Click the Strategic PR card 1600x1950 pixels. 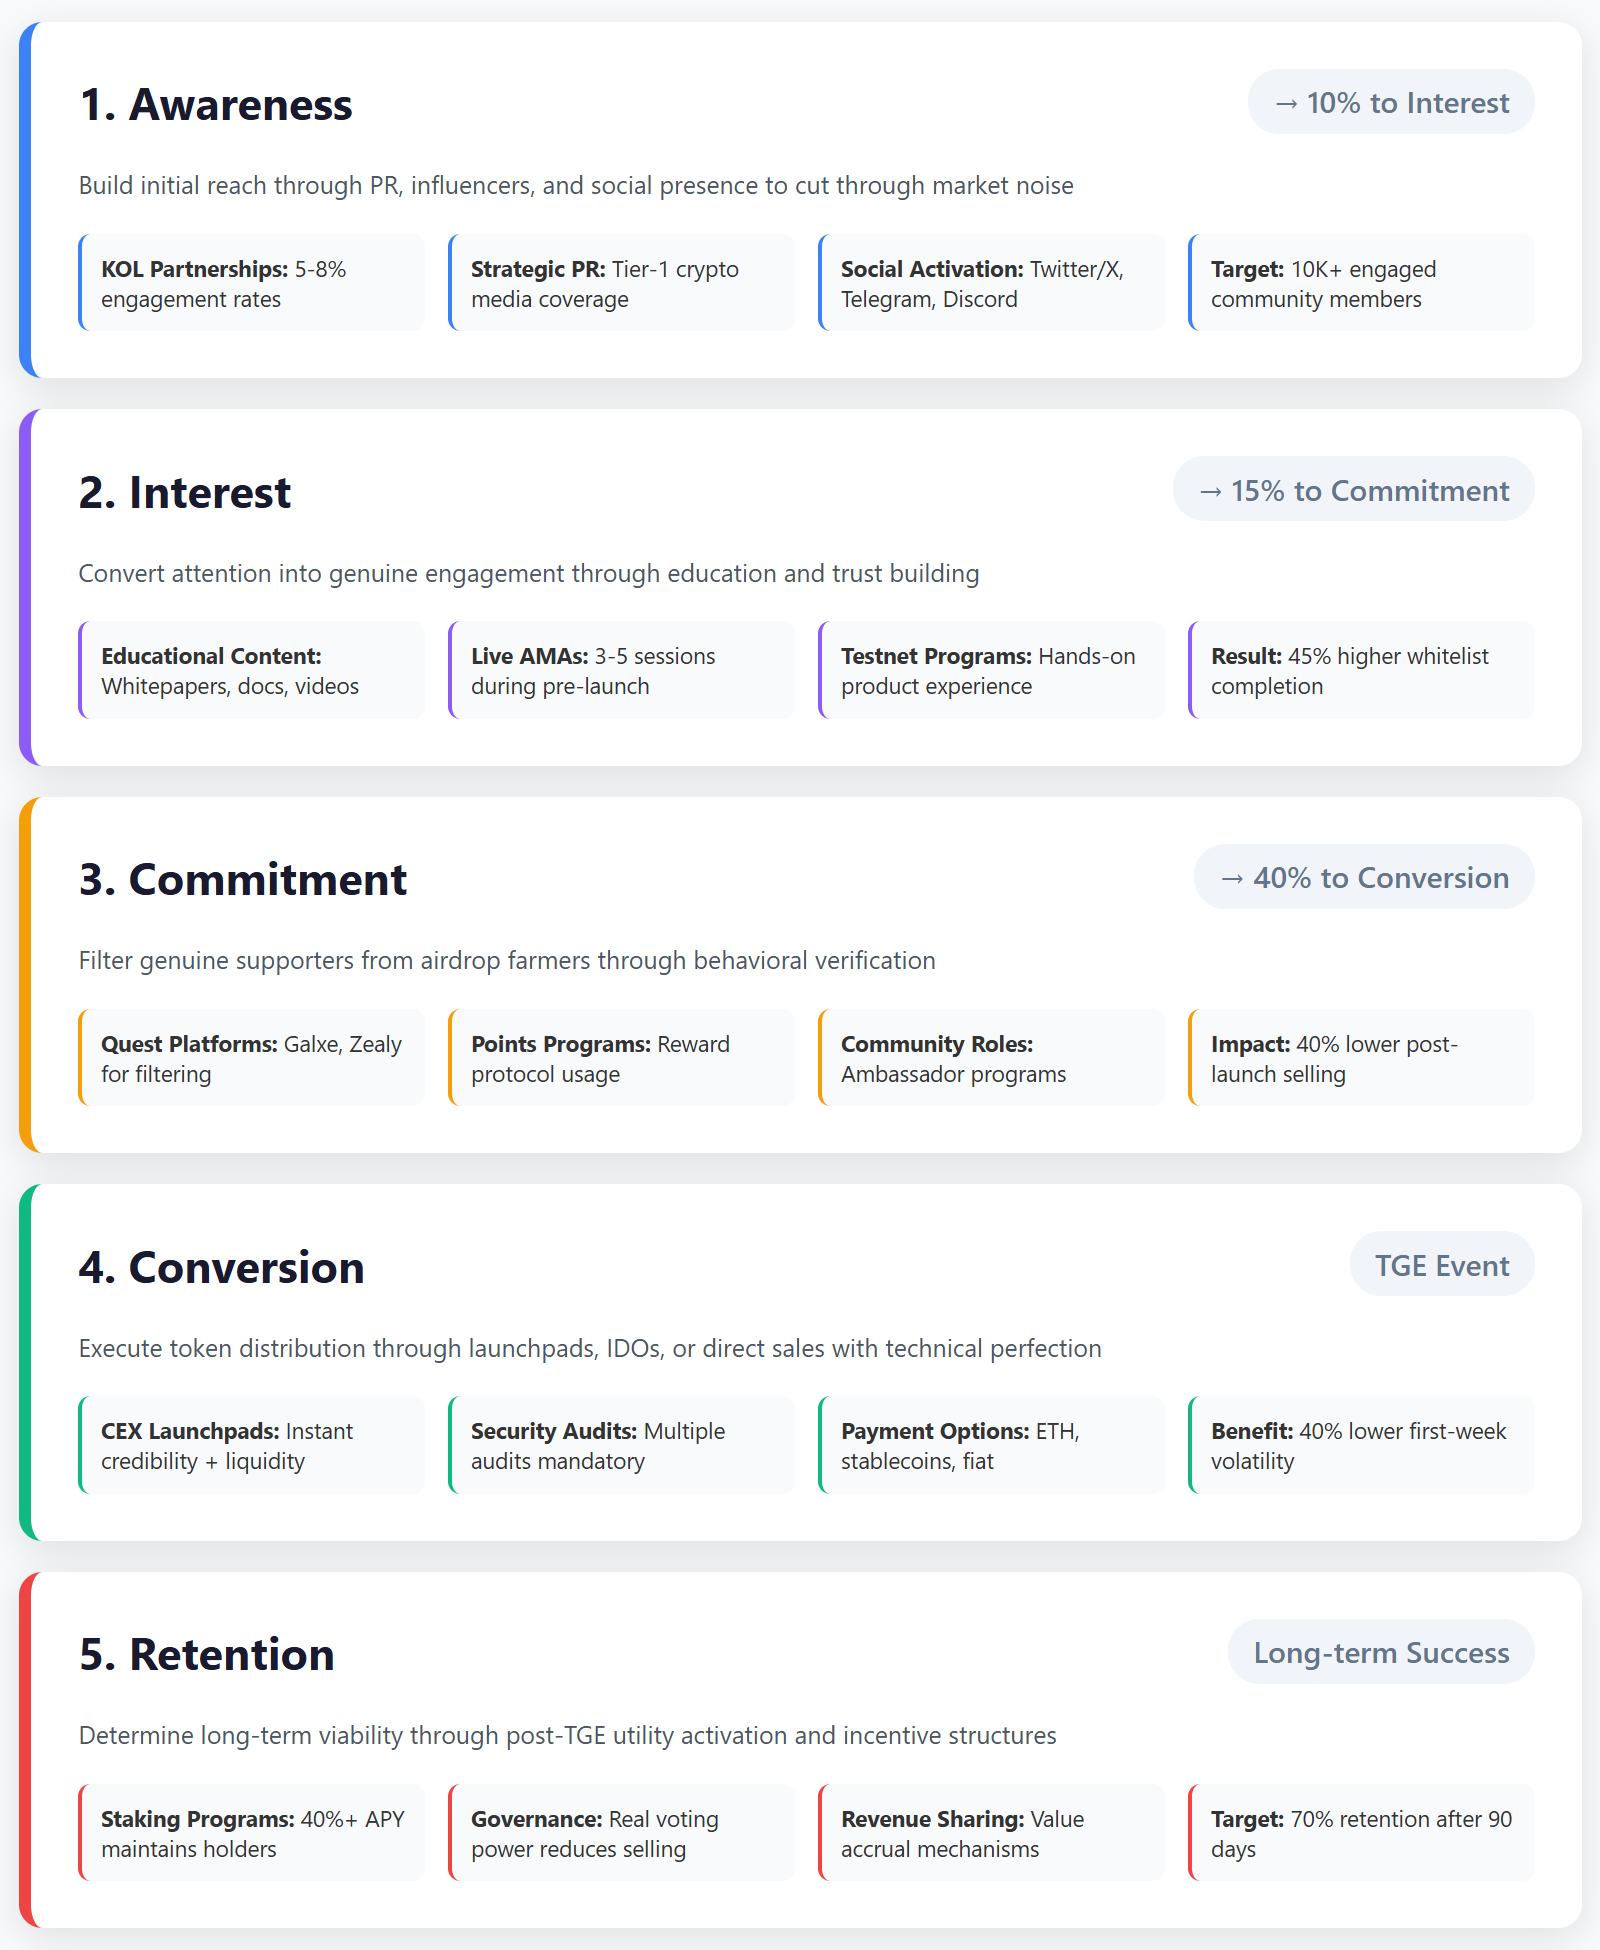tap(621, 283)
